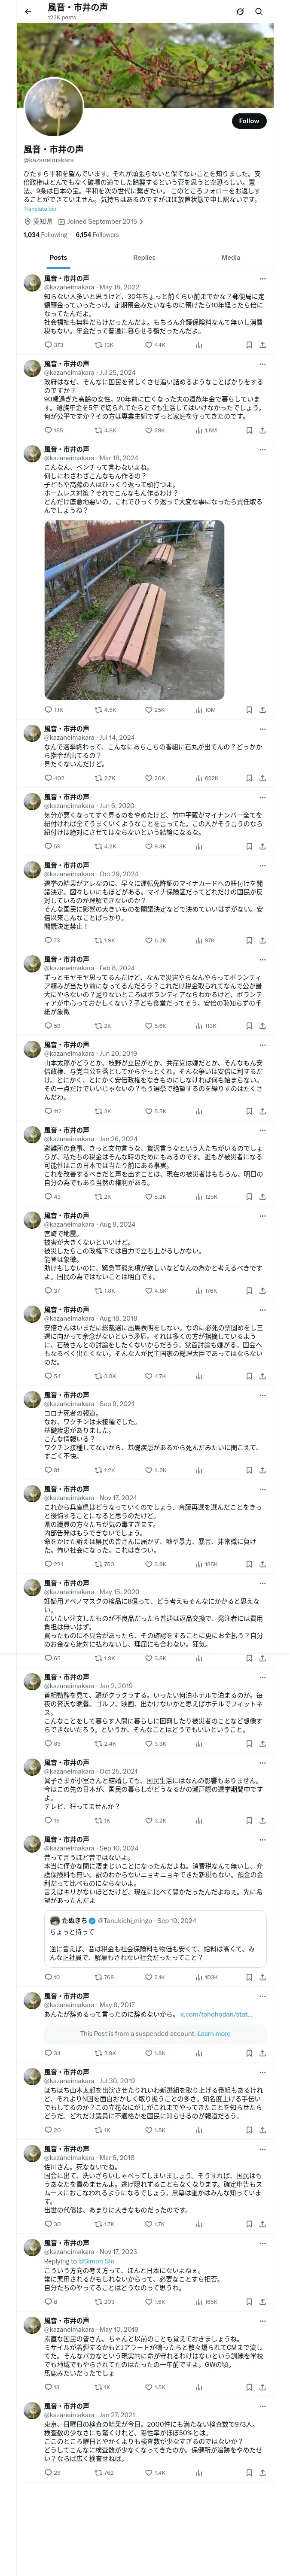Viewport: 290px width, 2576px height.
Task: Open the pink bench photo
Action: pyautogui.click(x=134, y=610)
